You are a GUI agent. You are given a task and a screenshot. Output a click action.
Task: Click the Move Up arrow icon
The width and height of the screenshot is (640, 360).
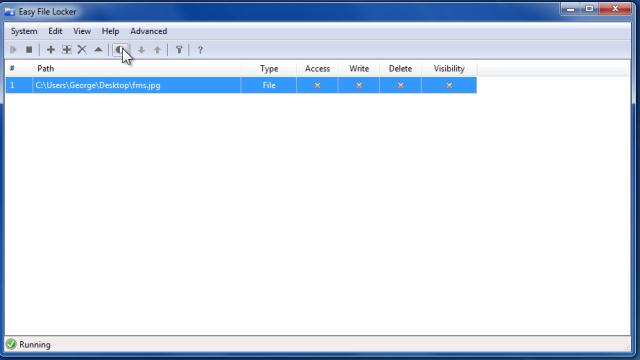click(x=157, y=50)
